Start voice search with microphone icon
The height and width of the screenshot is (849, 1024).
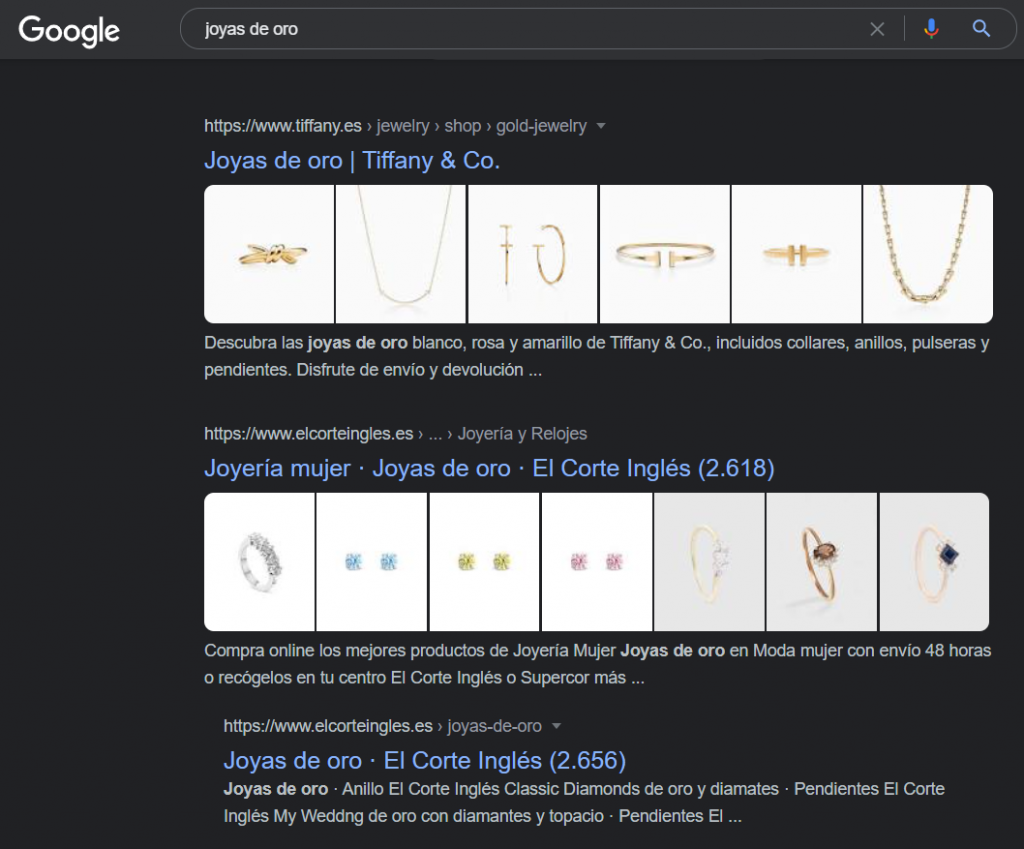click(931, 29)
